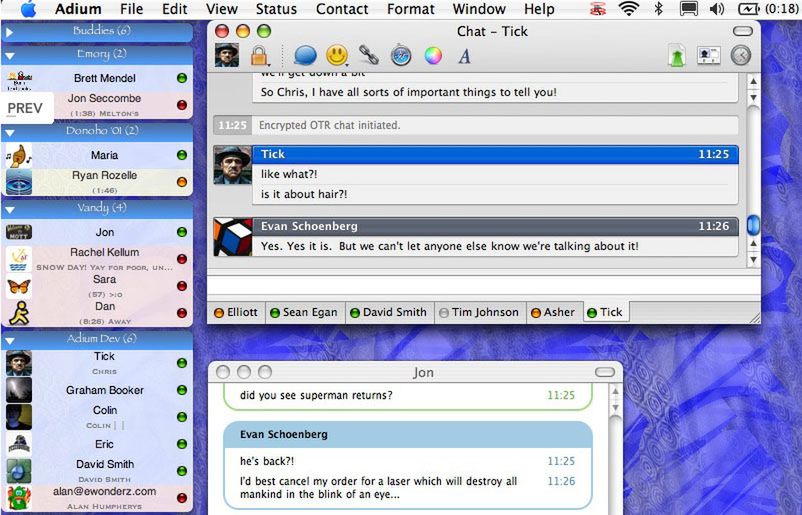Viewport: 802px width, 515px height.
Task: Open the Window menu
Action: (x=479, y=9)
